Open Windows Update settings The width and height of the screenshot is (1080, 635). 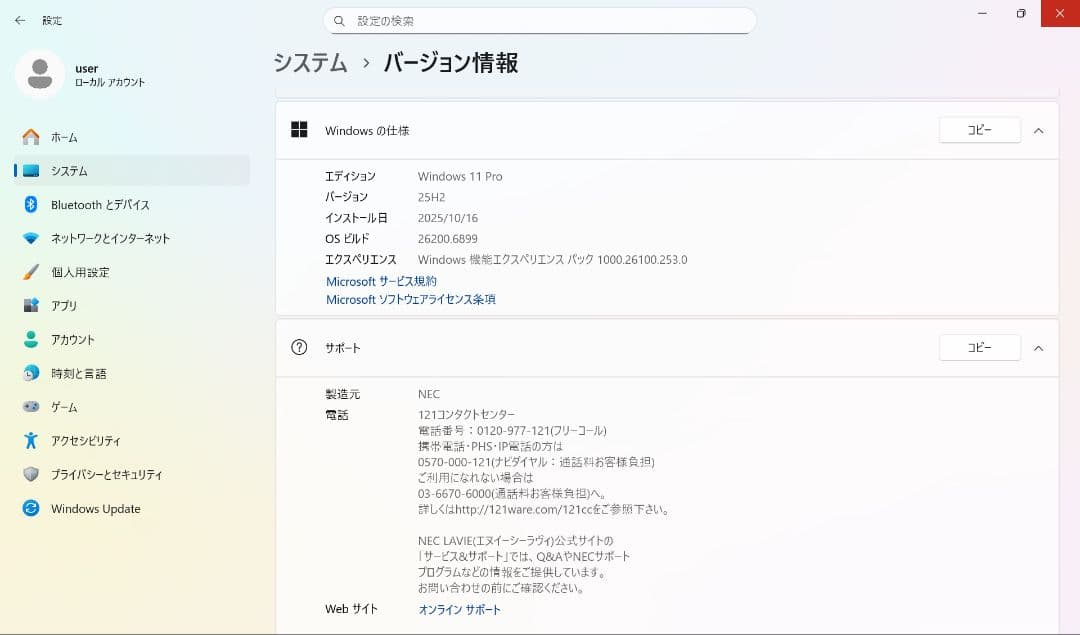pos(95,509)
